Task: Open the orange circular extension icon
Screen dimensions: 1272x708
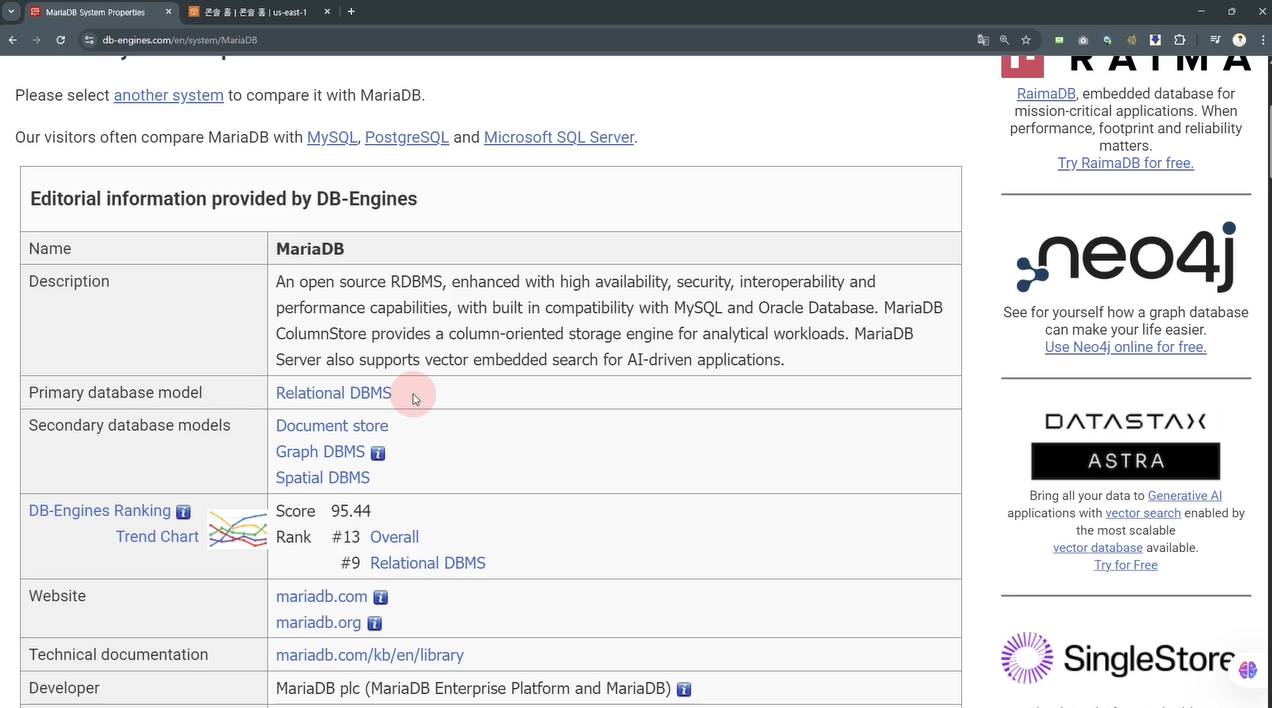Action: [x=1132, y=40]
